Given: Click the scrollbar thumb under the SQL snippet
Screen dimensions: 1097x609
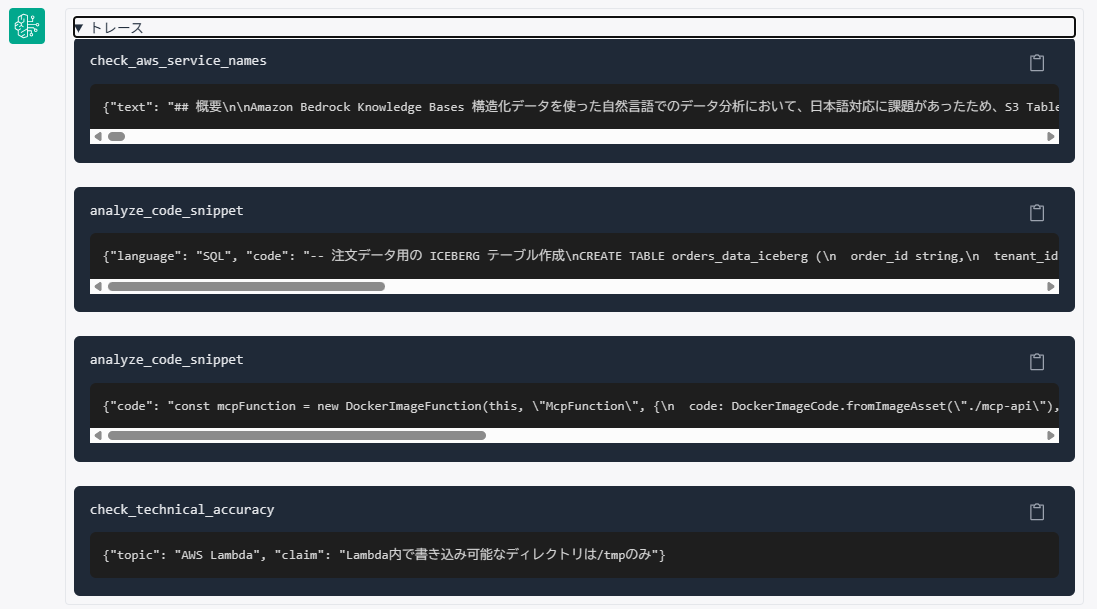Looking at the screenshot, I should (250, 286).
